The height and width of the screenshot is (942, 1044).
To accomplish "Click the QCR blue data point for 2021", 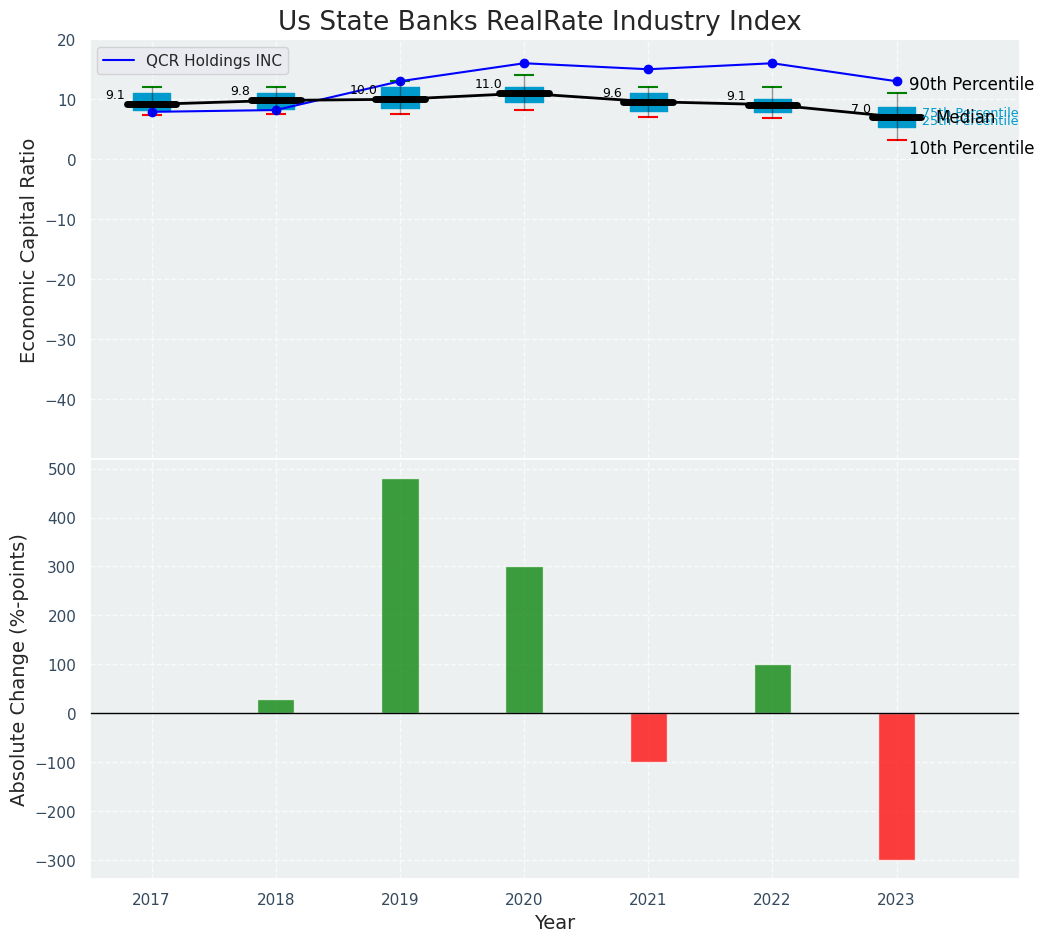I will pyautogui.click(x=648, y=69).
